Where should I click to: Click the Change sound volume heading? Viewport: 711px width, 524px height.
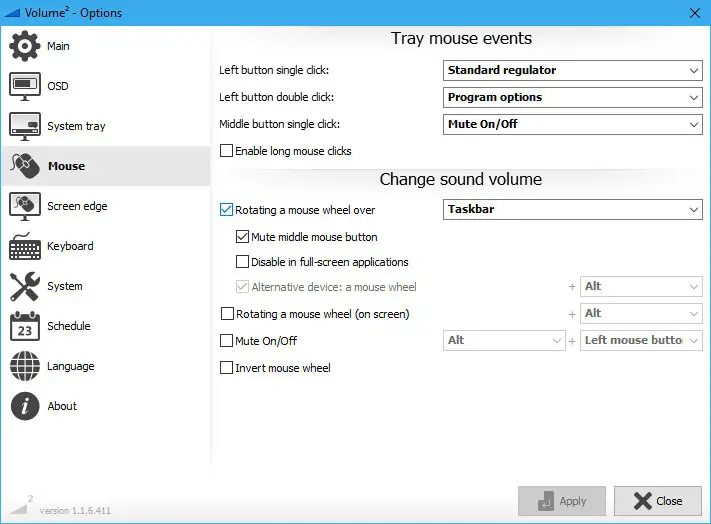tap(461, 180)
